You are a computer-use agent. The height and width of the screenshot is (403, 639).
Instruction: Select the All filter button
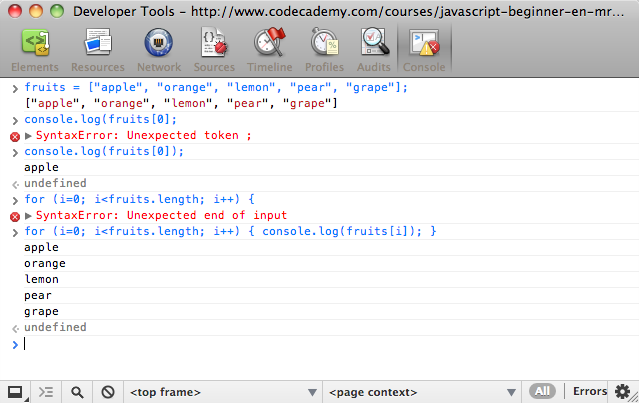[542, 391]
